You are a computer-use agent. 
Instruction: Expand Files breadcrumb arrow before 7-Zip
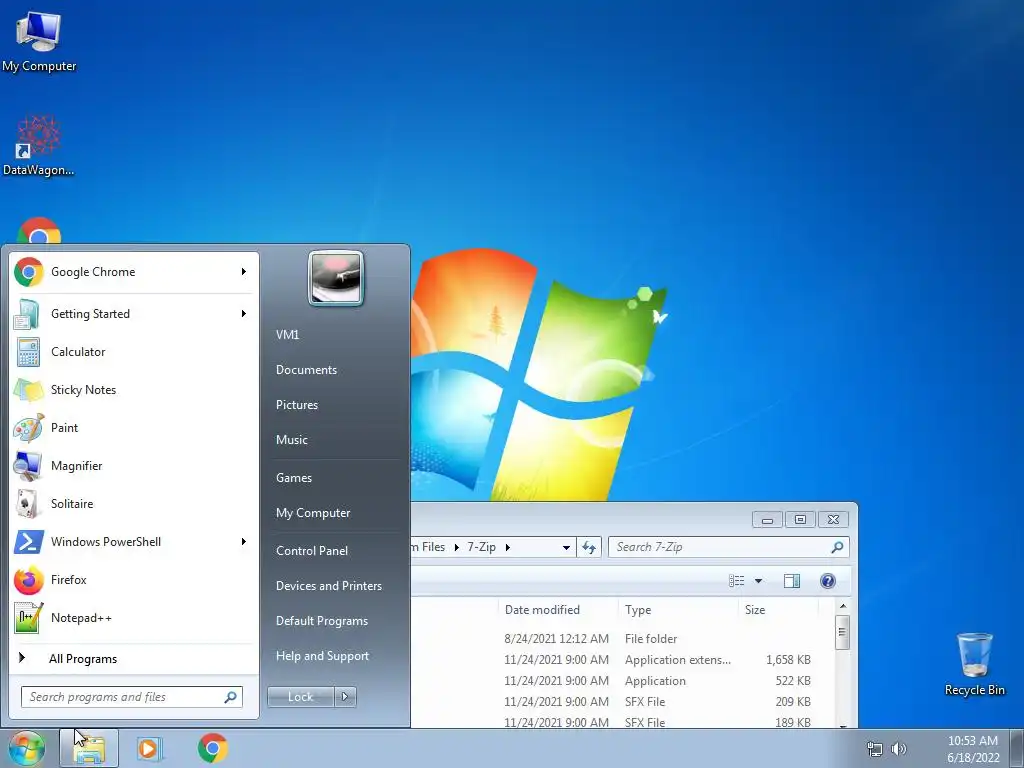[456, 547]
